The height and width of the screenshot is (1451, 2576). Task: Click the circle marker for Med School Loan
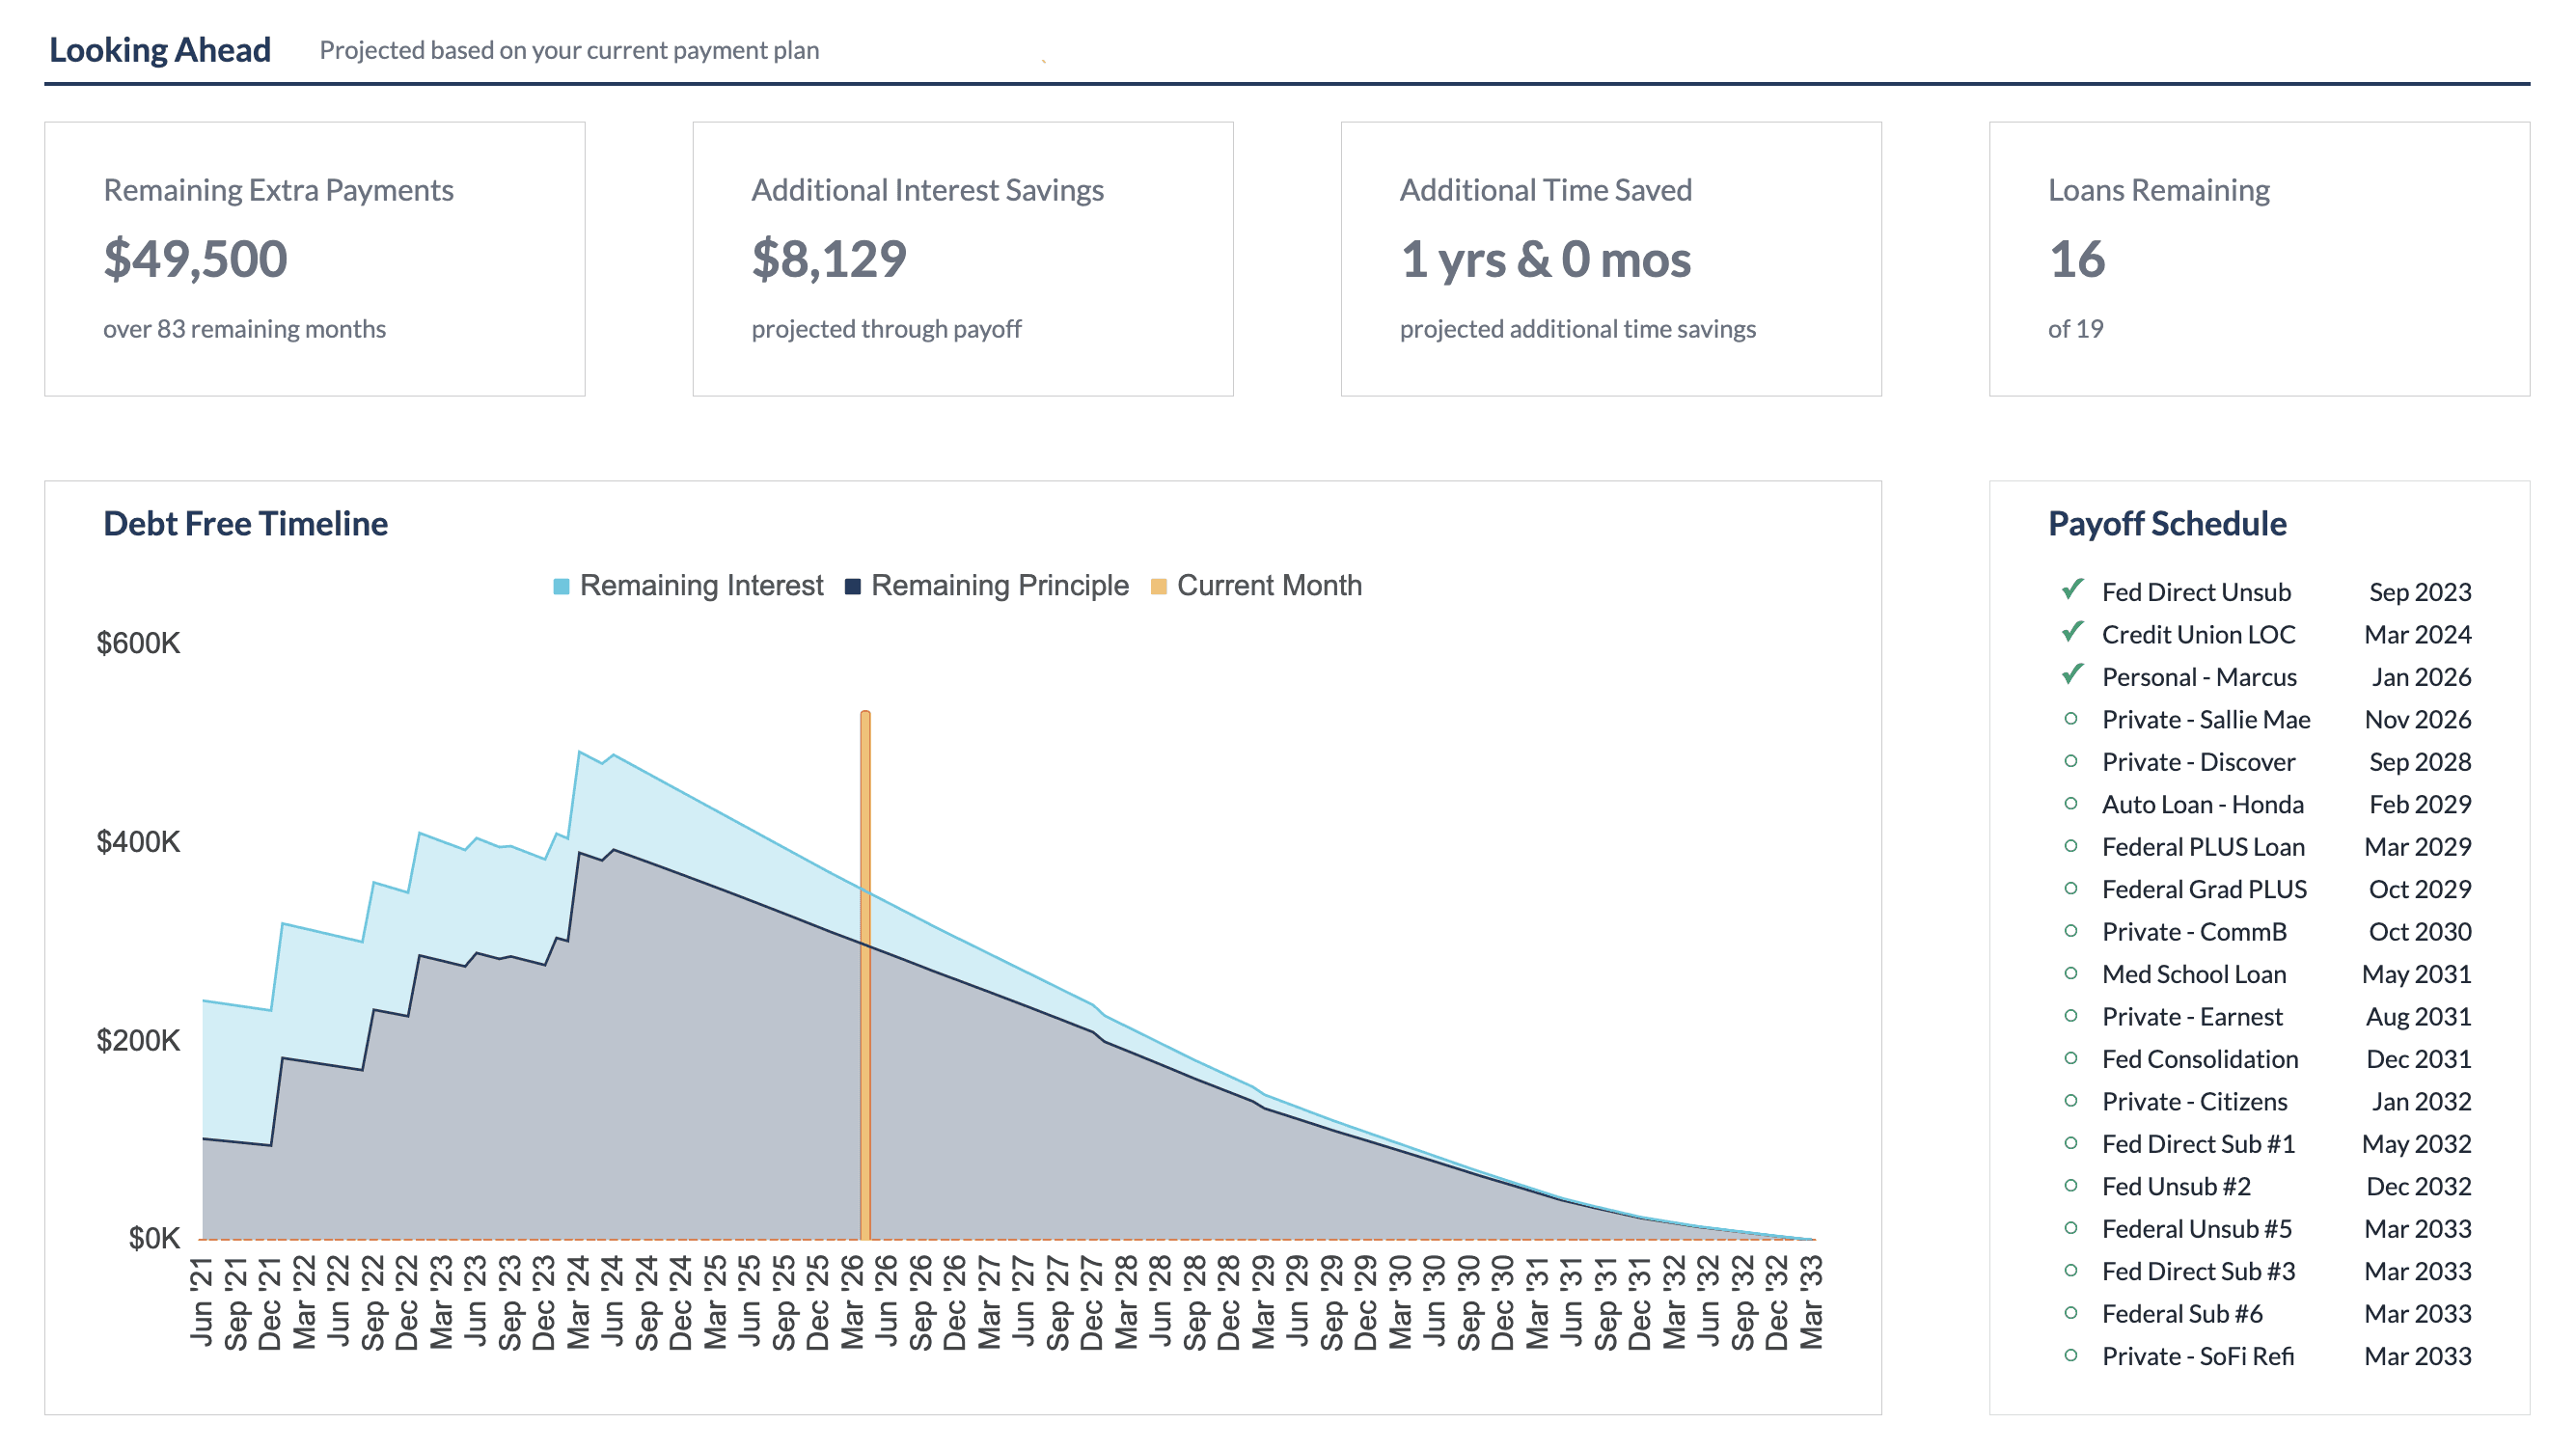coord(2071,974)
